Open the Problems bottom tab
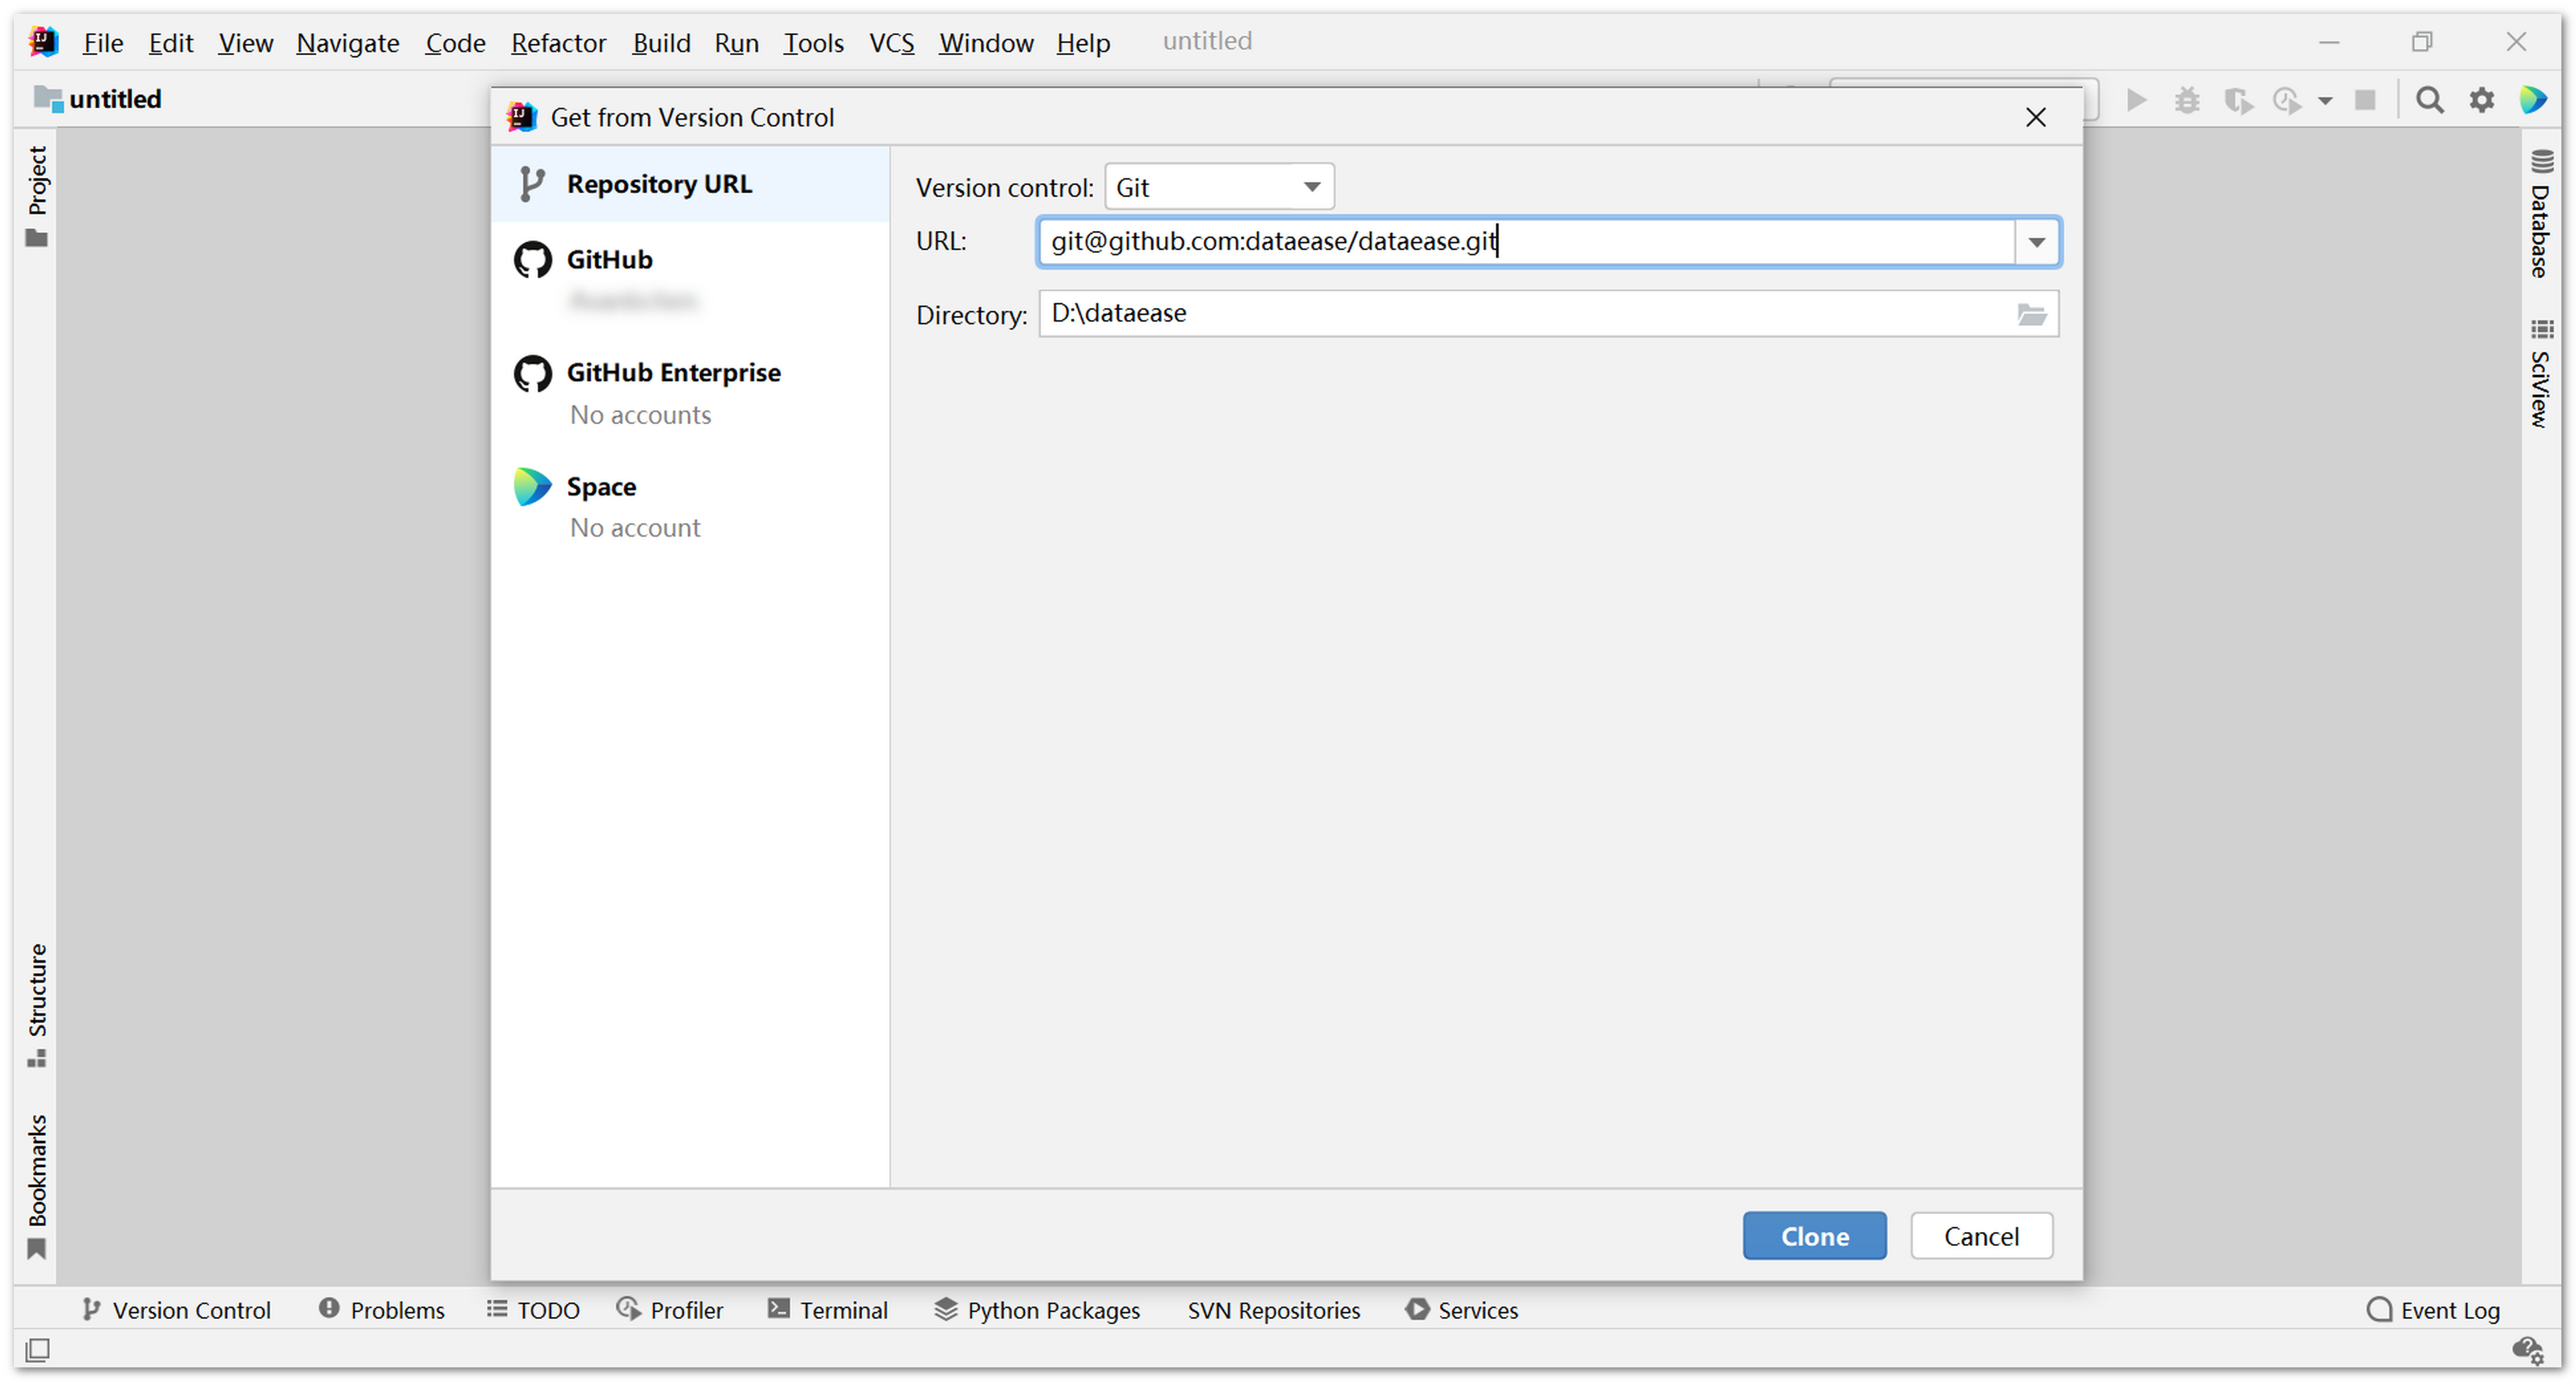2576x1382 pixels. (382, 1310)
